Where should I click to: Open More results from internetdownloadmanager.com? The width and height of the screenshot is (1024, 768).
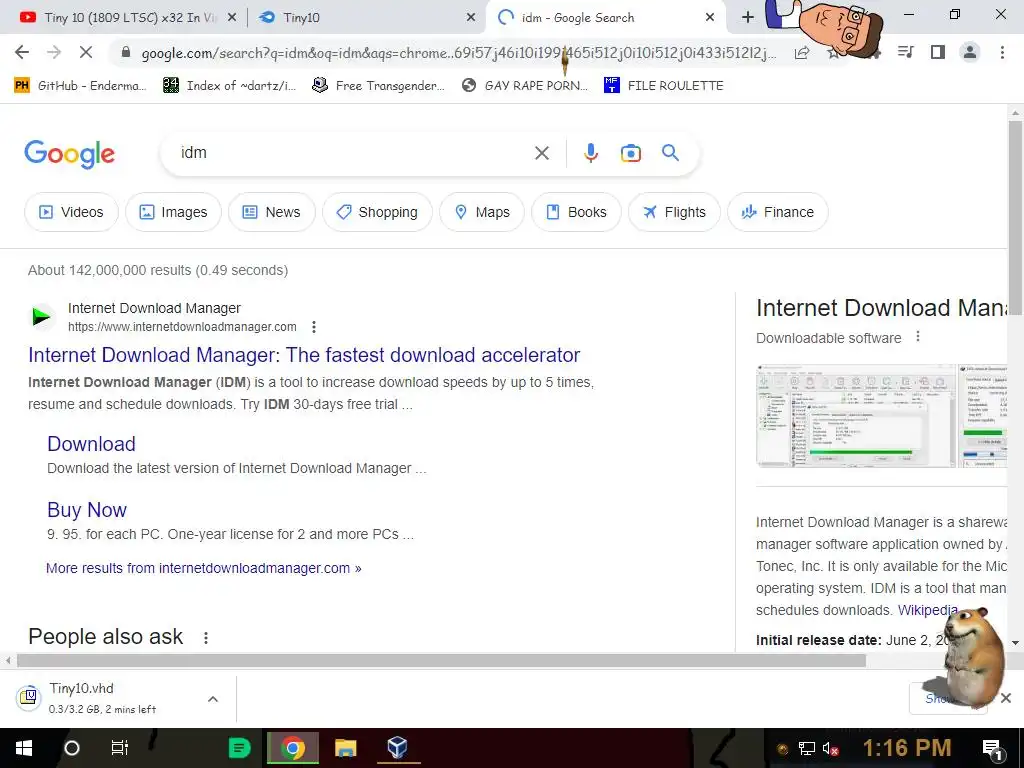click(204, 568)
